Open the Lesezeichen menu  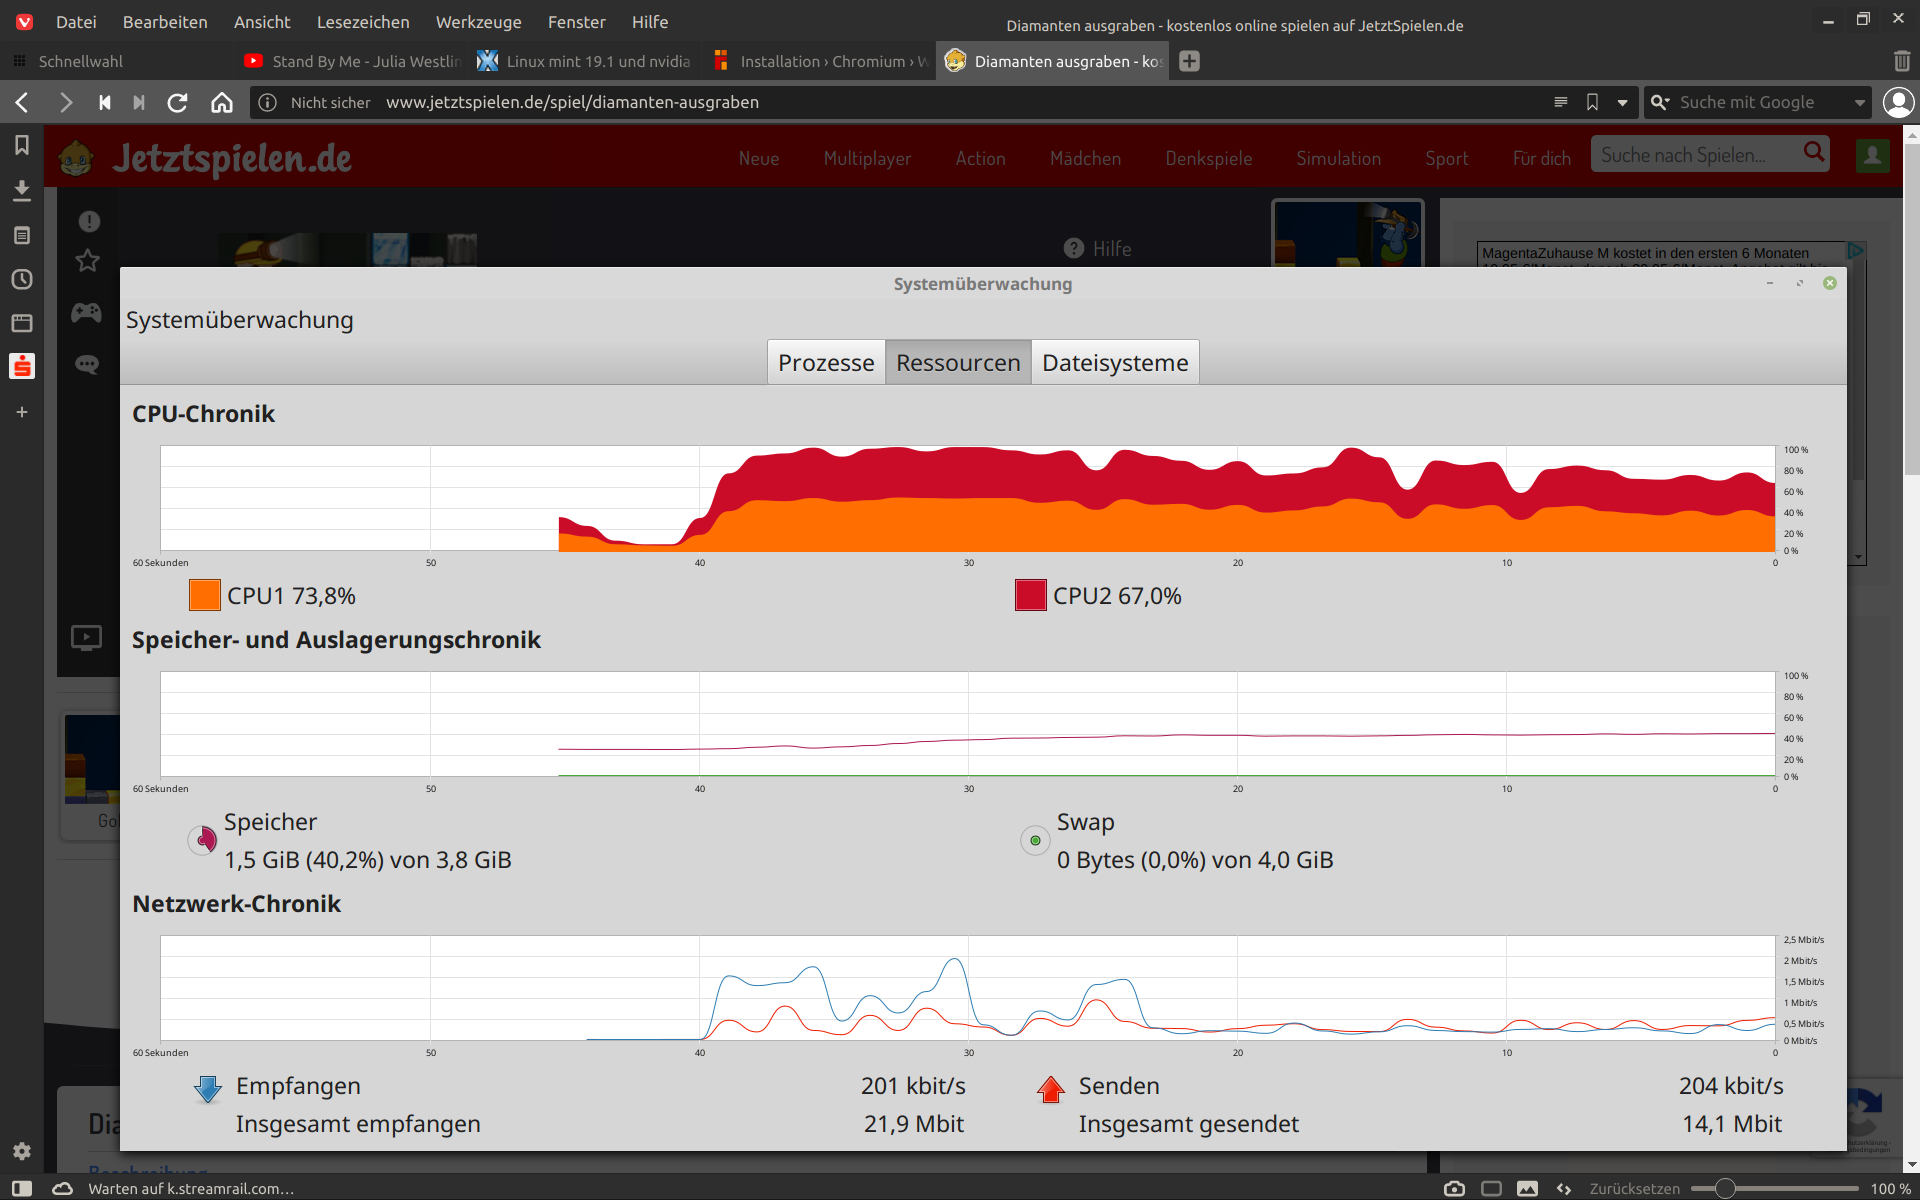click(x=362, y=22)
